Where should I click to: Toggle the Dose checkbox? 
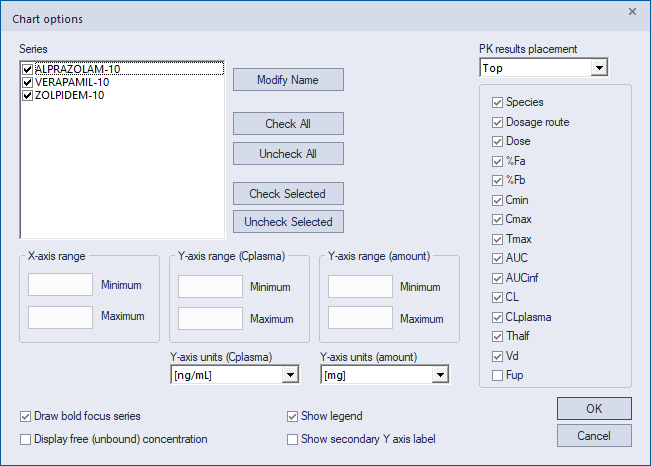497,142
